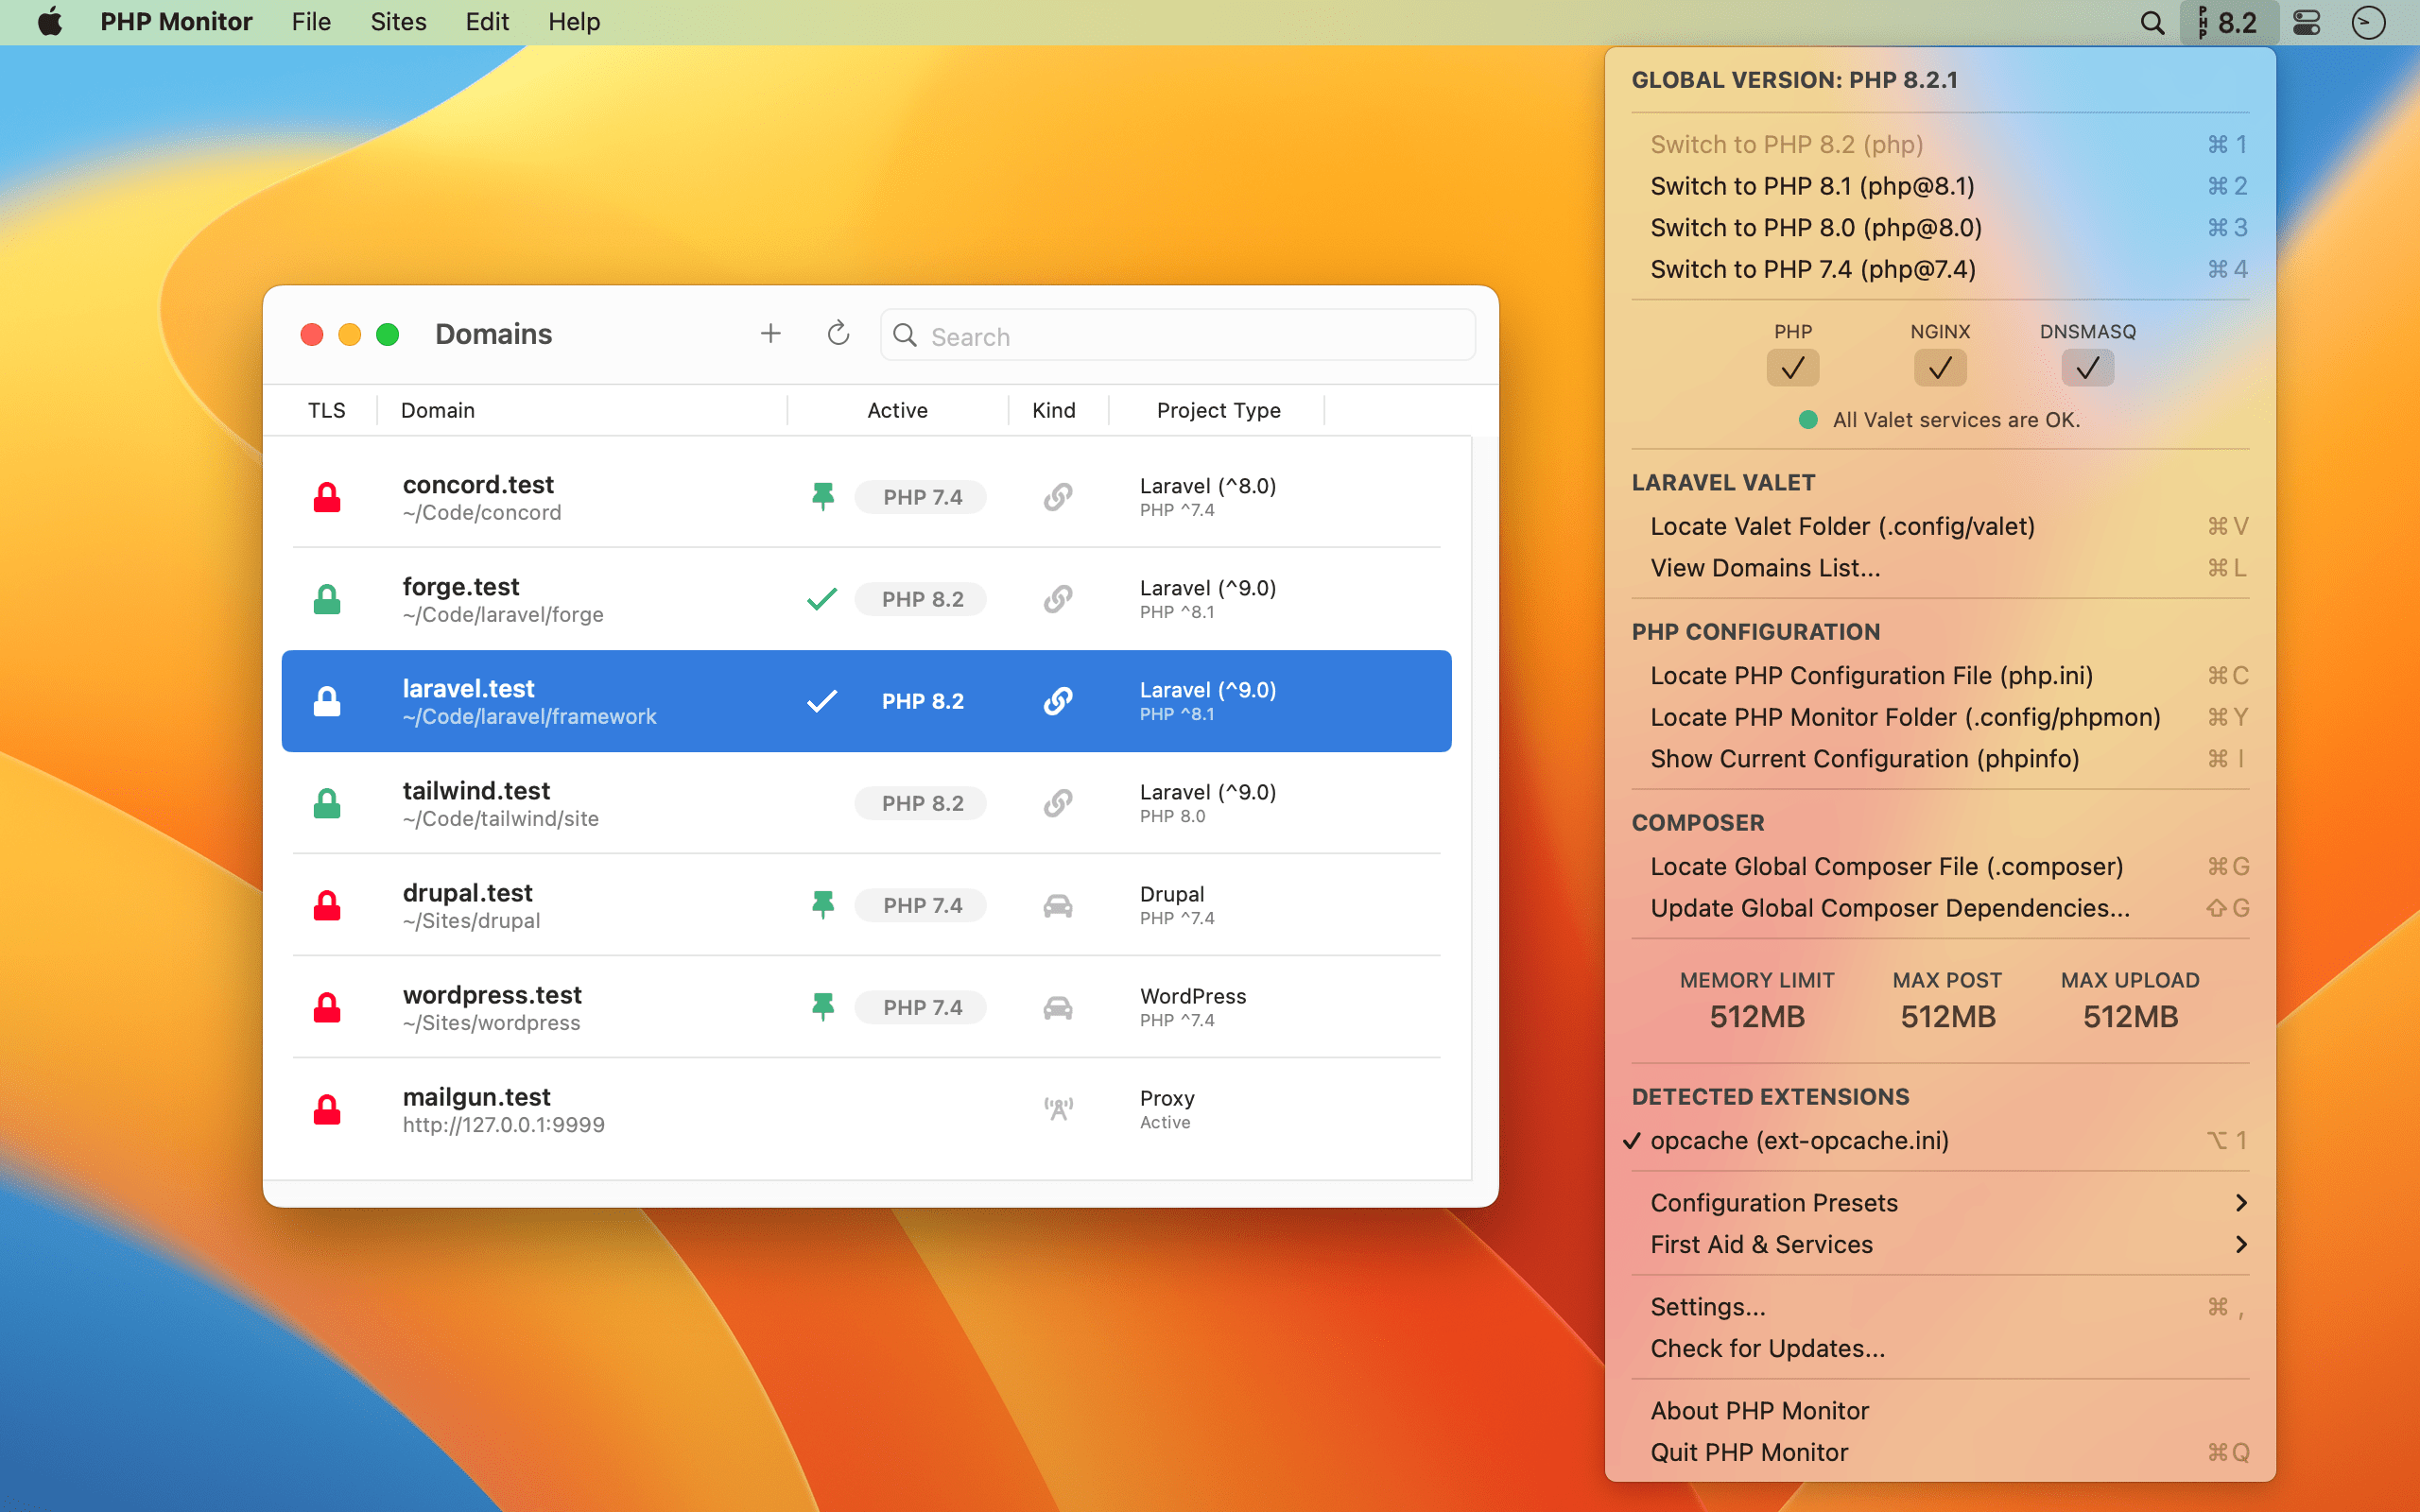Open the File menu
Image resolution: width=2420 pixels, height=1512 pixels.
[311, 22]
